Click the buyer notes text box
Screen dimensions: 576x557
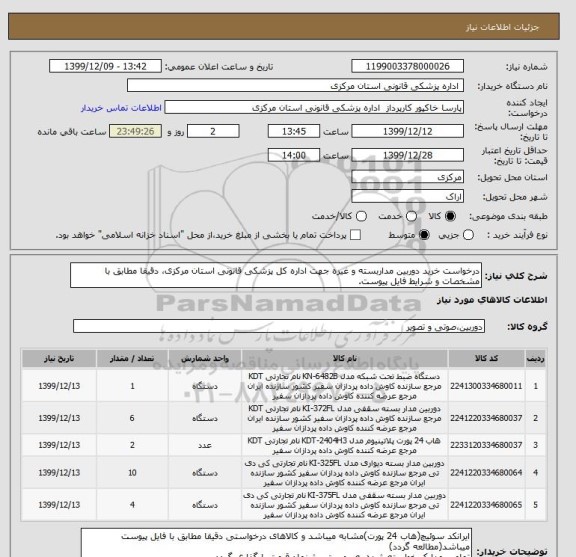(x=276, y=543)
